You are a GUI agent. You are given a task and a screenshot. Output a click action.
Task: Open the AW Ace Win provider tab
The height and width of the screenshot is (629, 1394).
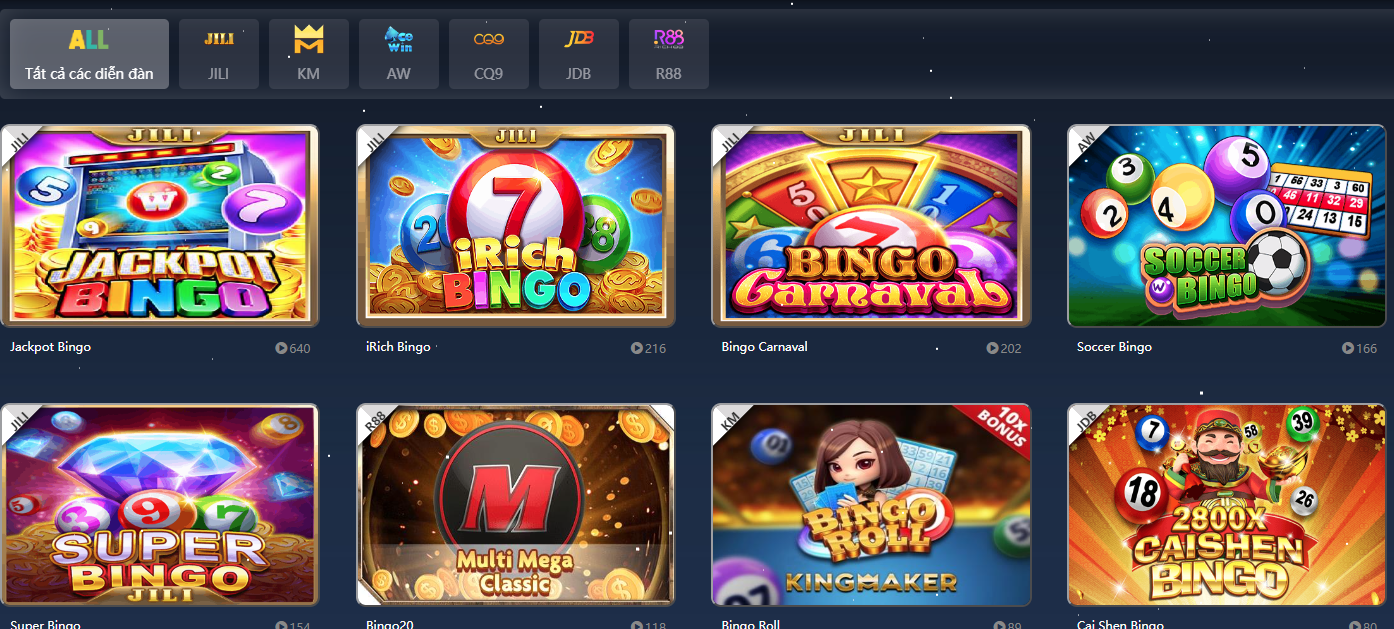click(399, 54)
